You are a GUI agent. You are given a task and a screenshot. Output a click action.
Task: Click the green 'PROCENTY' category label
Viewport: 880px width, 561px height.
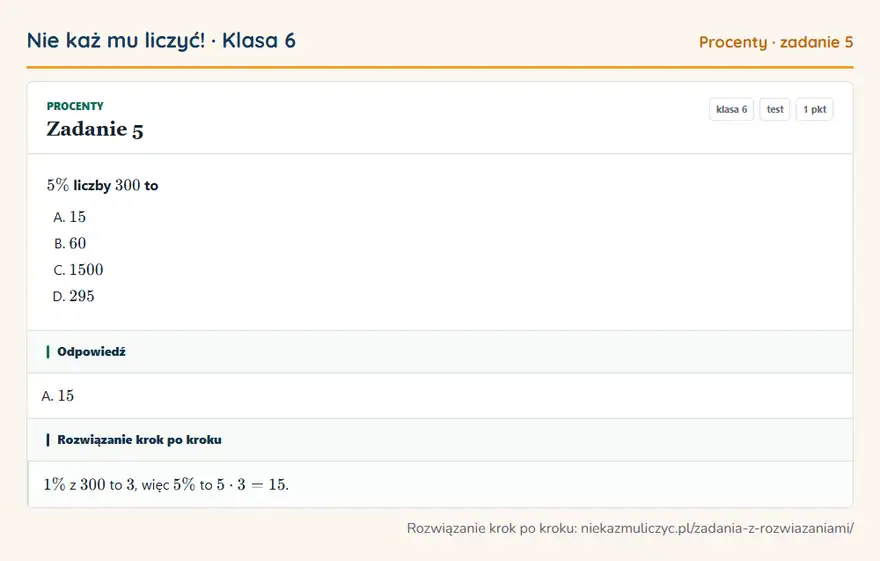click(75, 106)
